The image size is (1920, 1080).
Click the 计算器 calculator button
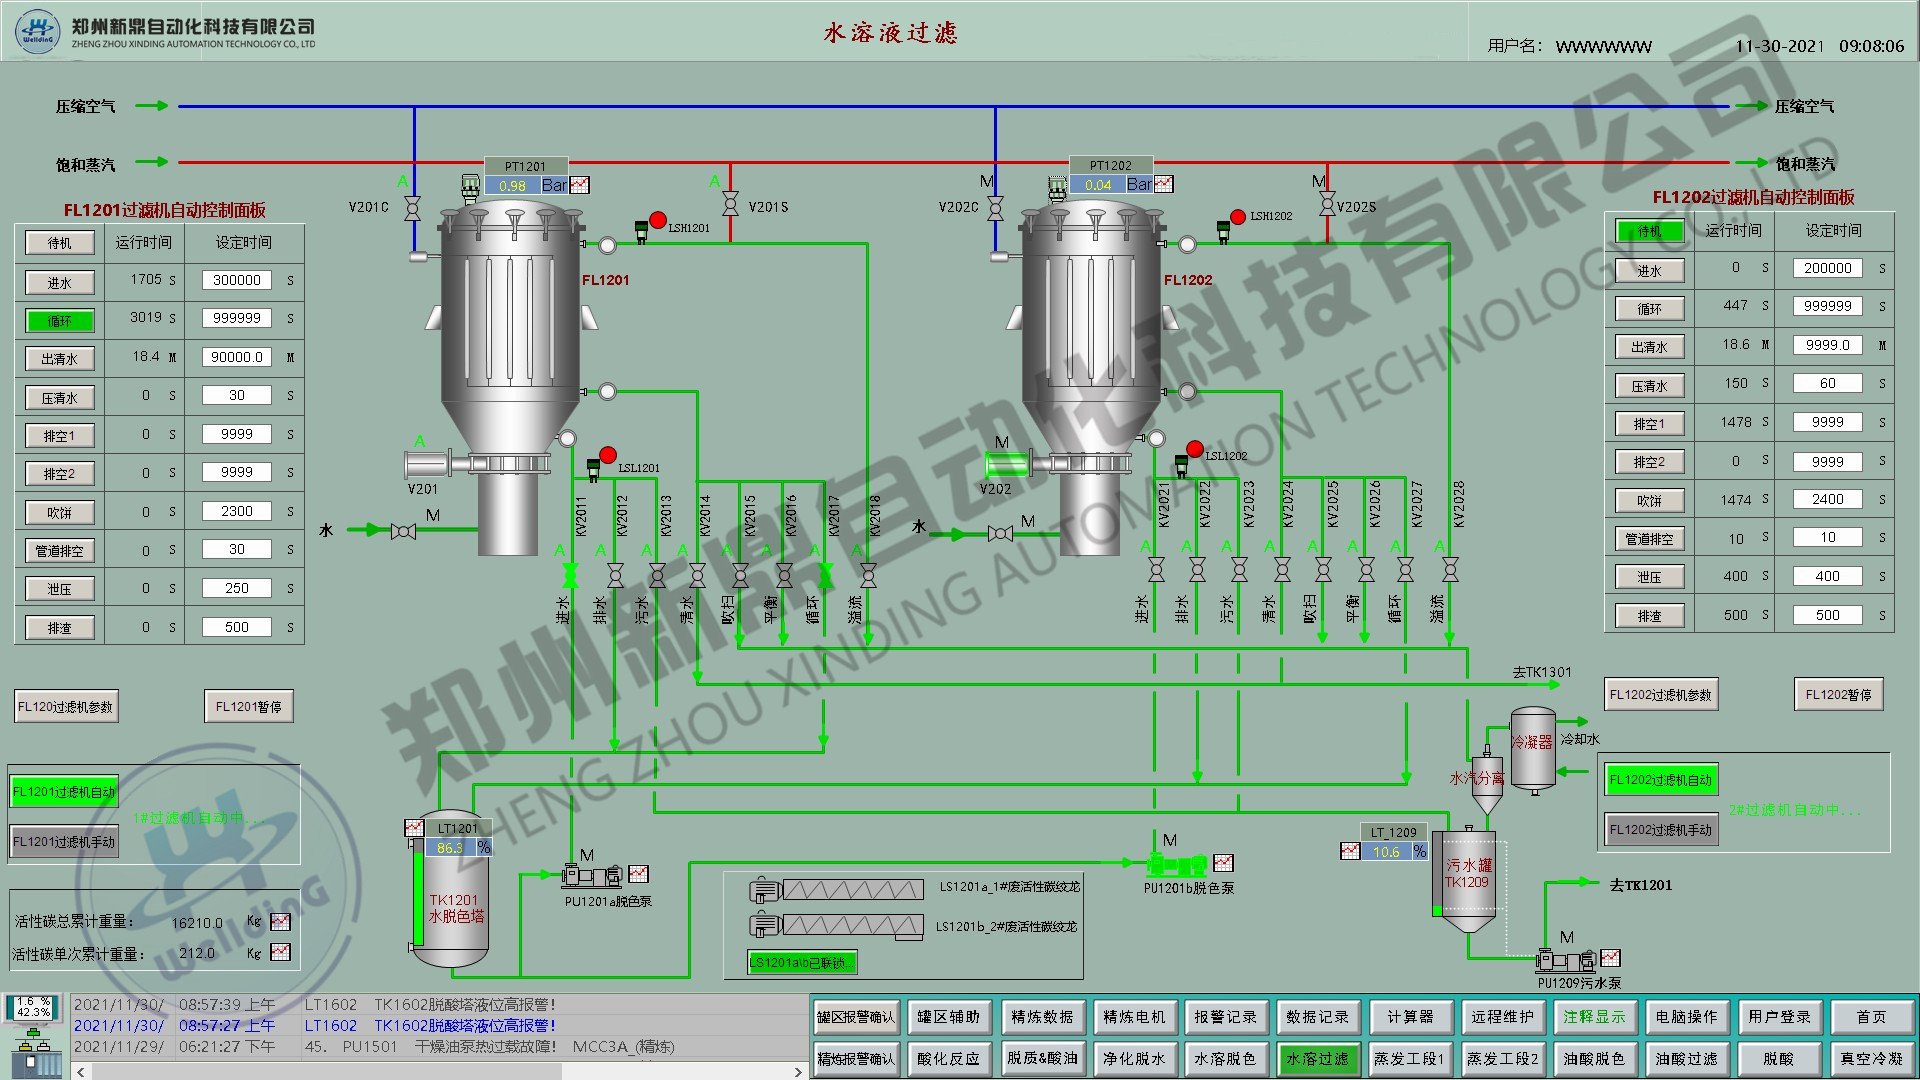point(1410,1017)
